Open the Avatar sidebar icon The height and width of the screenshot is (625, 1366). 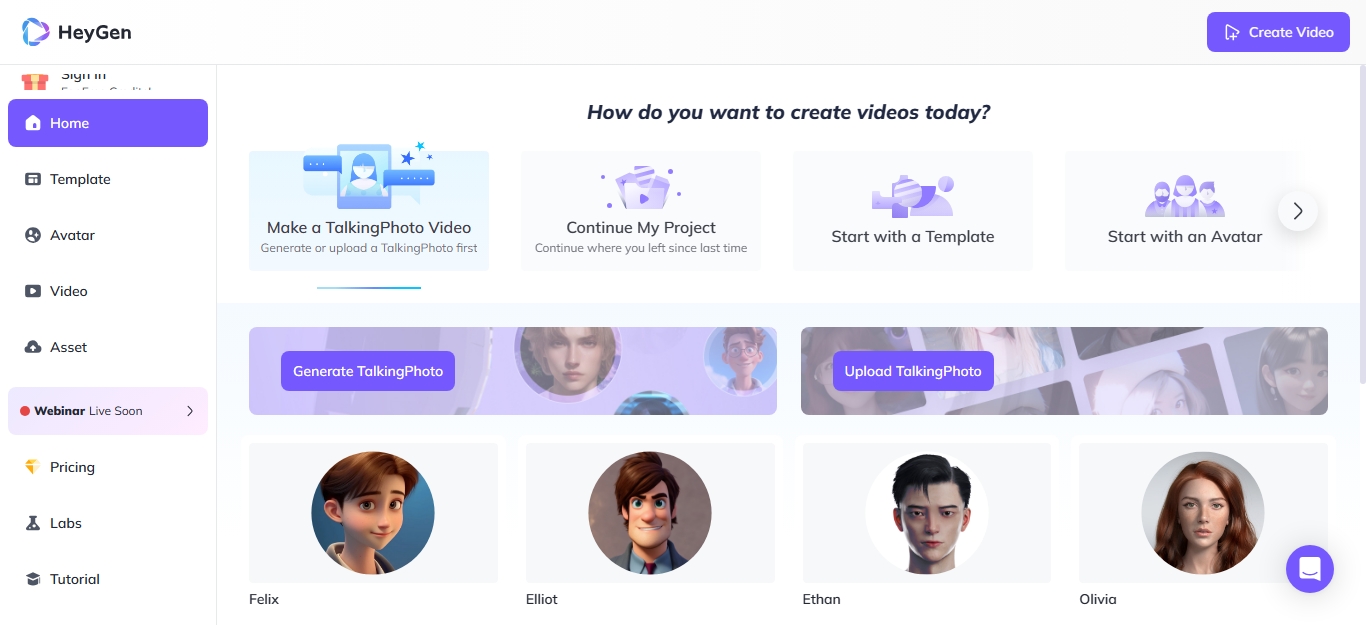[x=33, y=235]
